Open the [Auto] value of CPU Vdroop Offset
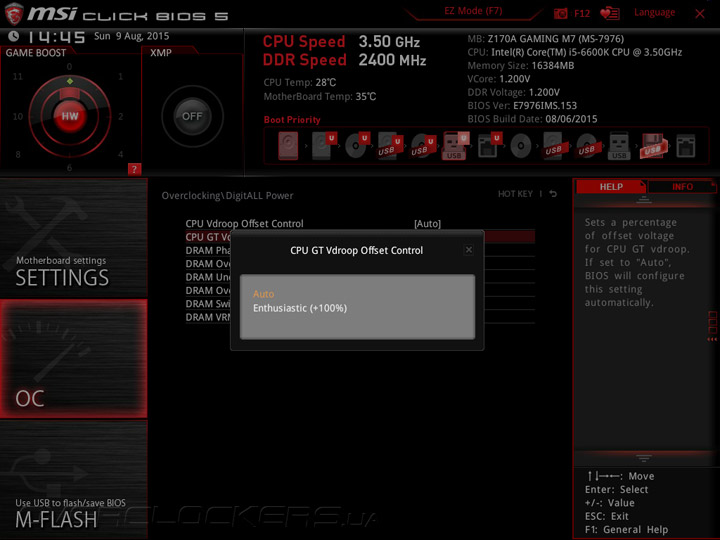This screenshot has width=720, height=540. 428,224
